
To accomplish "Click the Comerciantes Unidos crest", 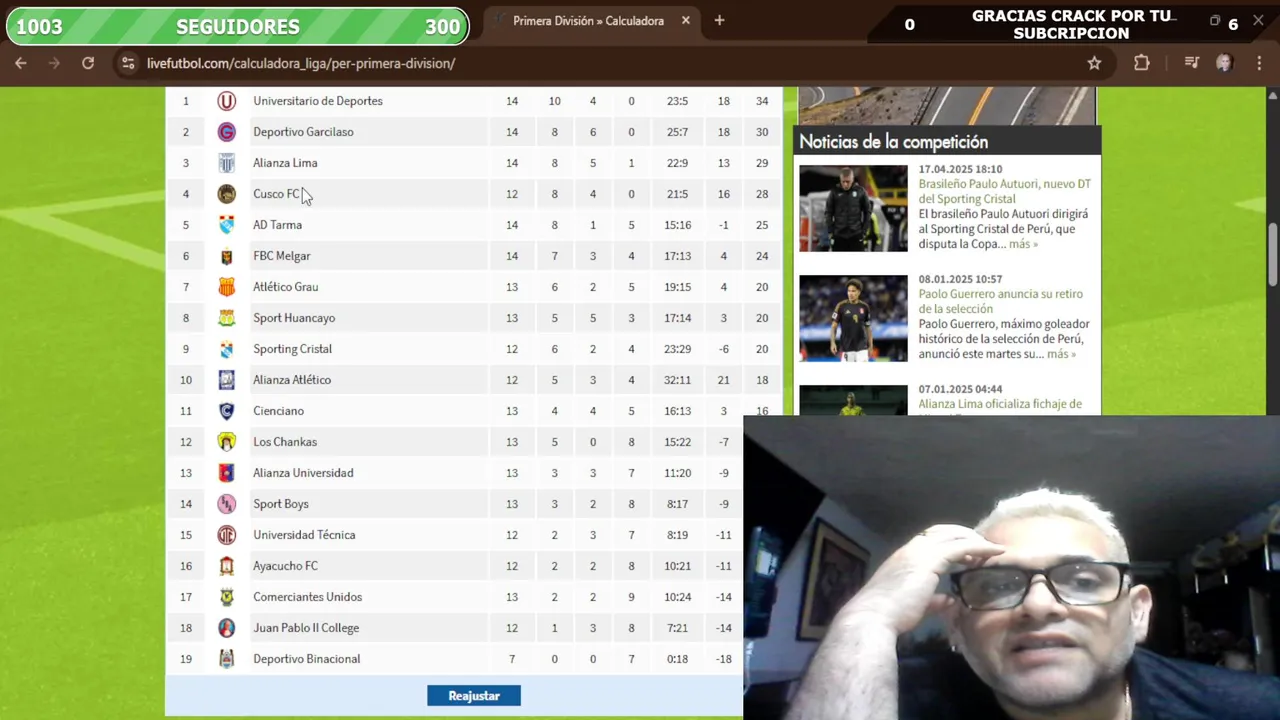I will [227, 597].
